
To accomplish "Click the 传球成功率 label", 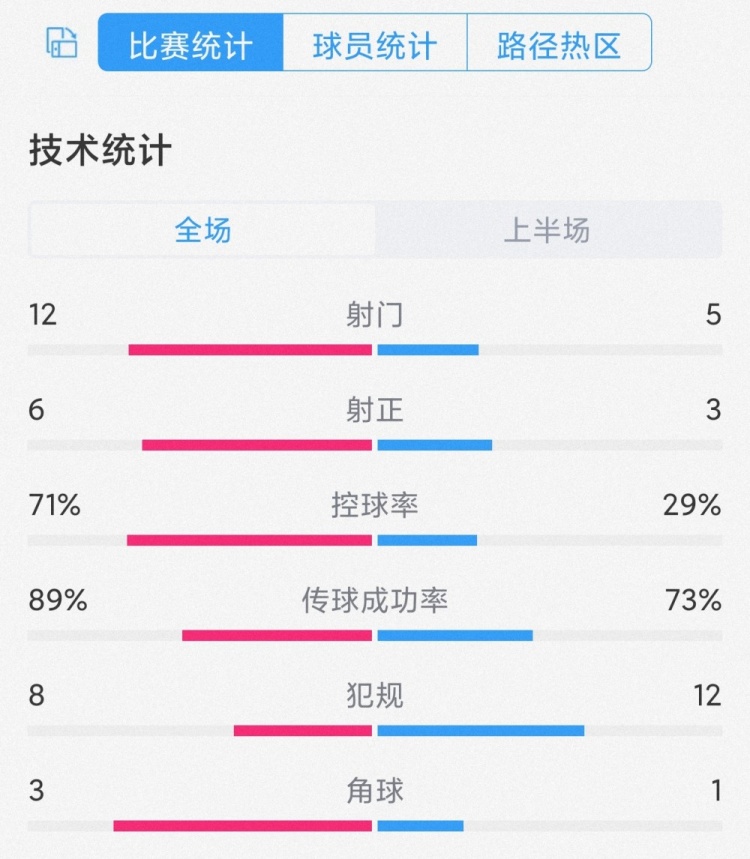I will [375, 600].
